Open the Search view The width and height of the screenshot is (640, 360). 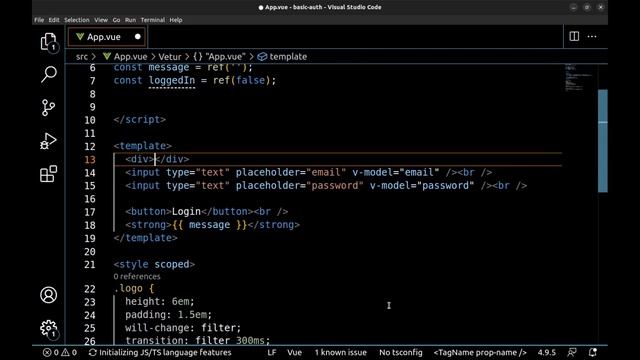[x=49, y=74]
